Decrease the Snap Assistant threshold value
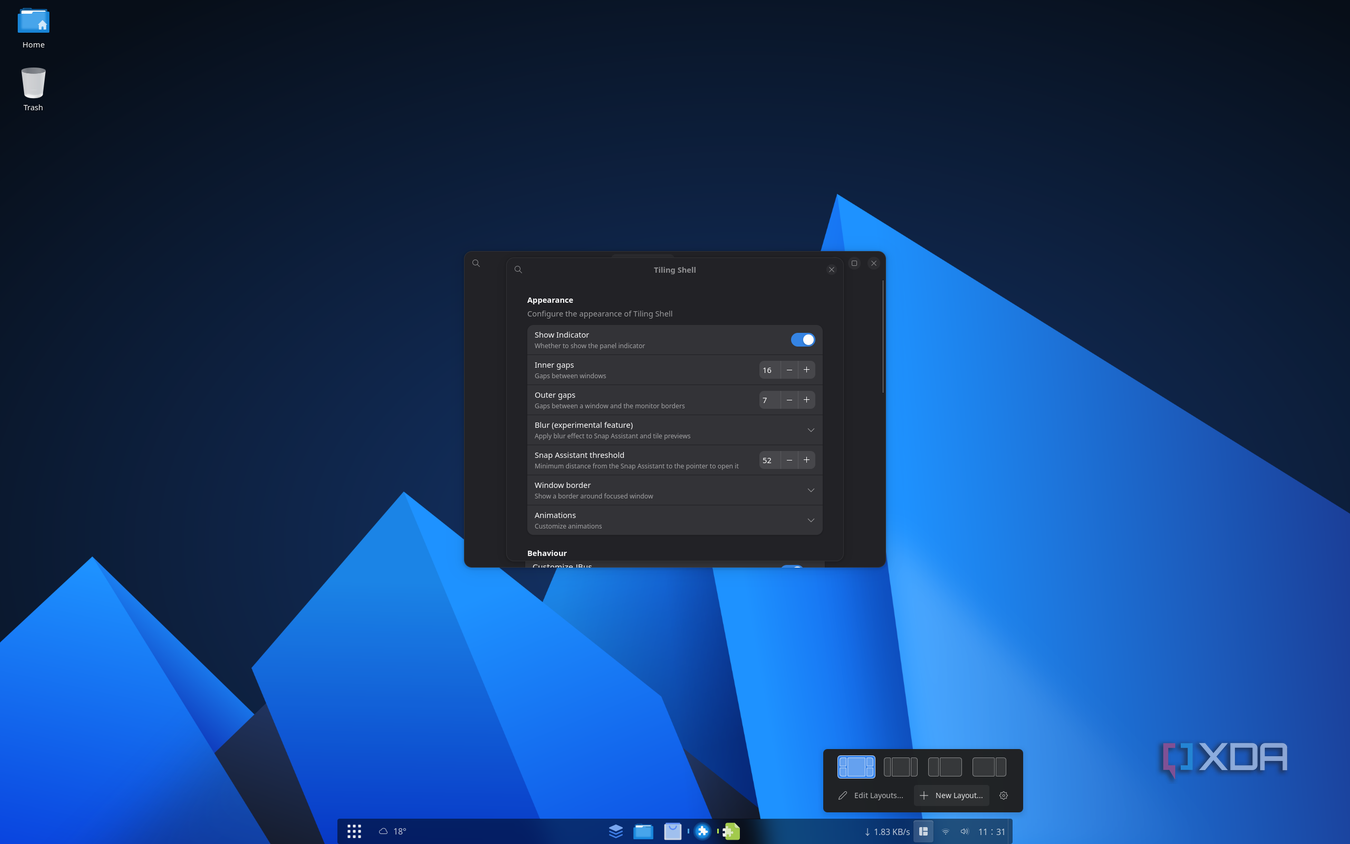1350x844 pixels. [x=789, y=460]
